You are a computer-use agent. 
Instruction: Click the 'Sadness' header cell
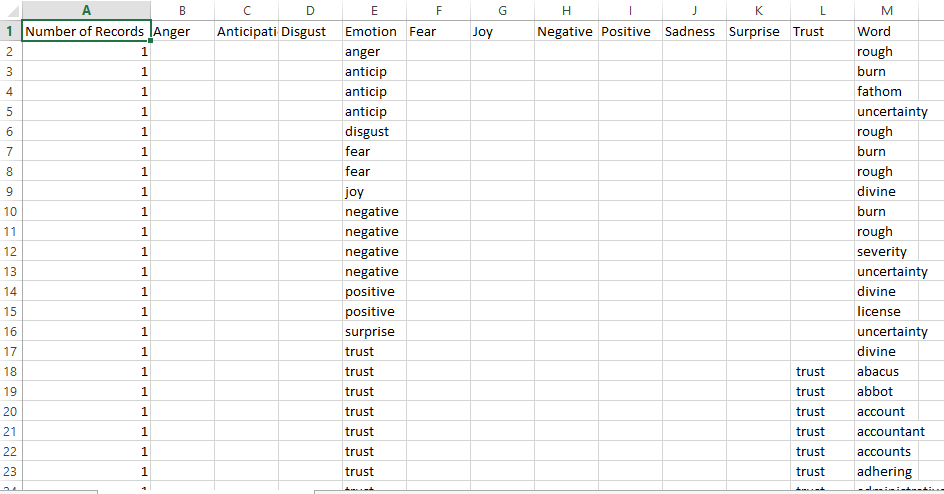pyautogui.click(x=694, y=31)
